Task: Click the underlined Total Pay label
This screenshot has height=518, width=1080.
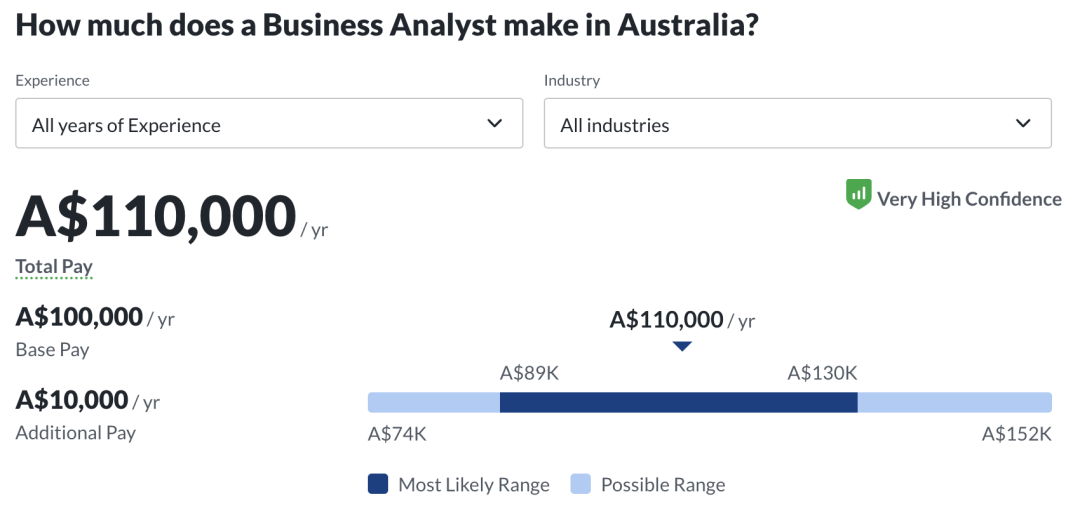Action: point(54,267)
